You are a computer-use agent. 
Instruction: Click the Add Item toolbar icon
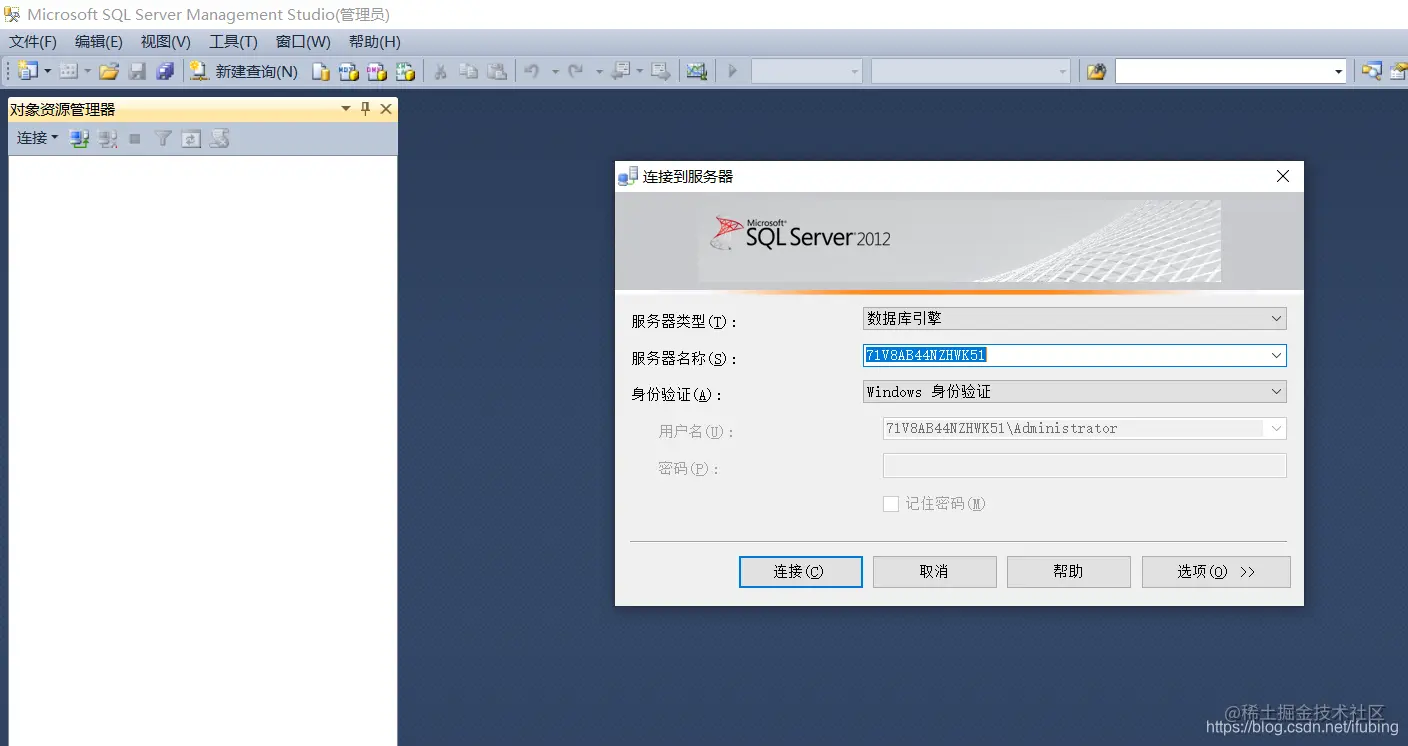tap(68, 71)
